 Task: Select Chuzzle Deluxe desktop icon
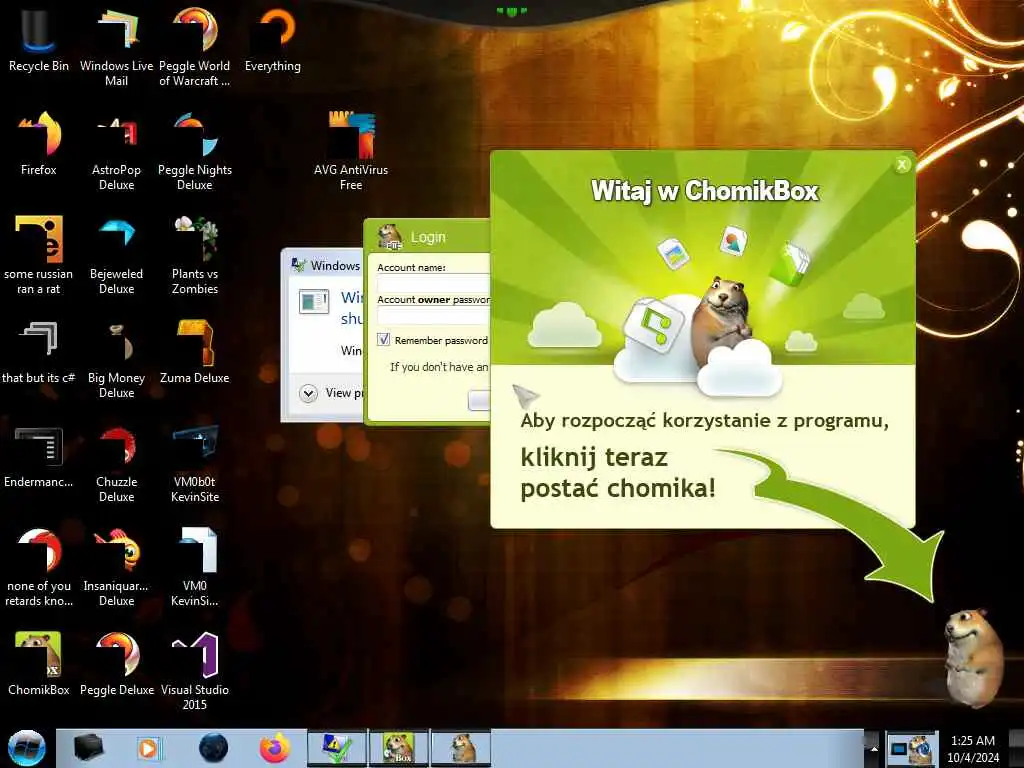point(116,462)
